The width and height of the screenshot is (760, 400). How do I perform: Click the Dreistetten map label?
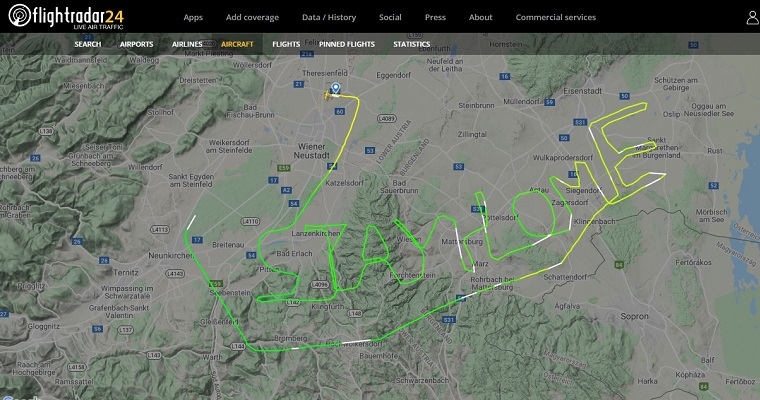(198, 80)
